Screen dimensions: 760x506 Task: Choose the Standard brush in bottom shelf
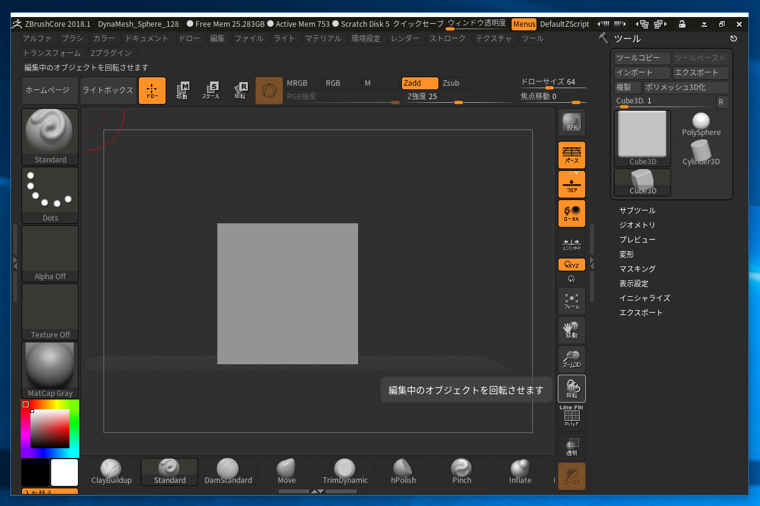coord(170,472)
